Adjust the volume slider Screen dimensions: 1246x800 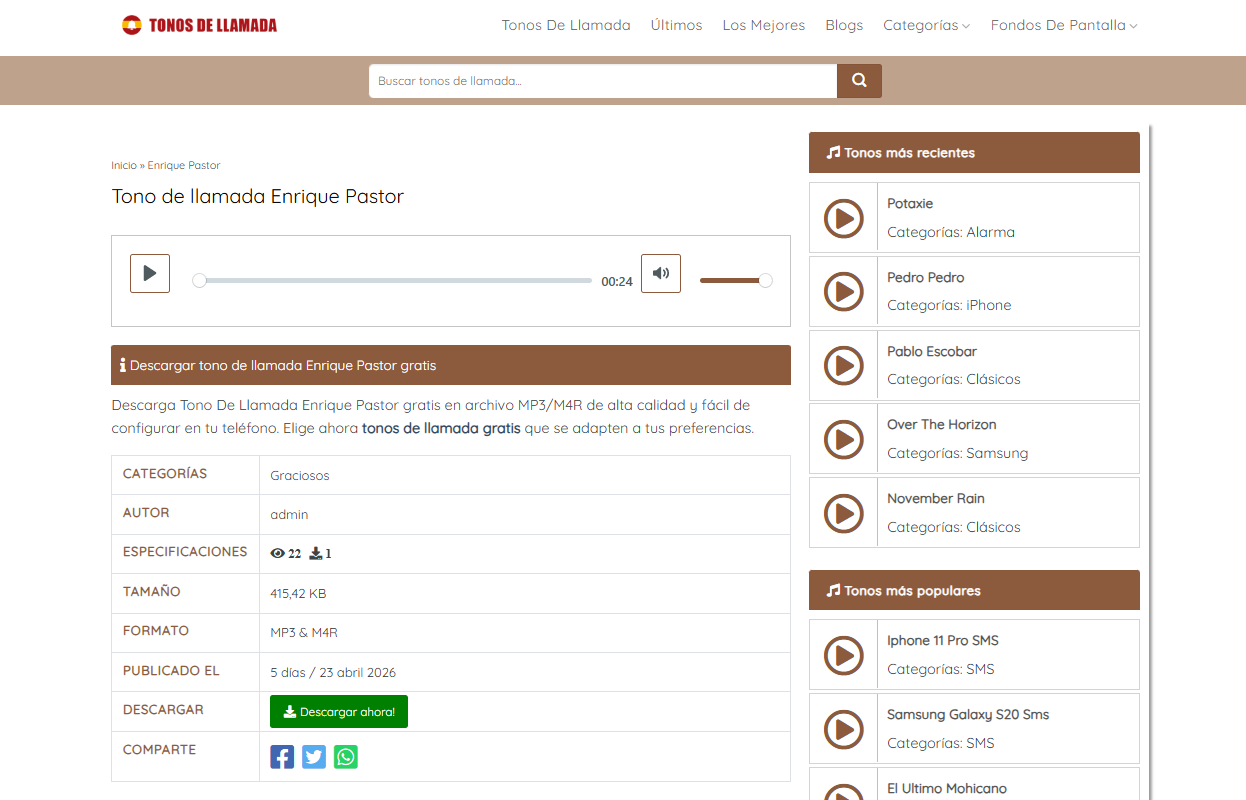point(736,281)
